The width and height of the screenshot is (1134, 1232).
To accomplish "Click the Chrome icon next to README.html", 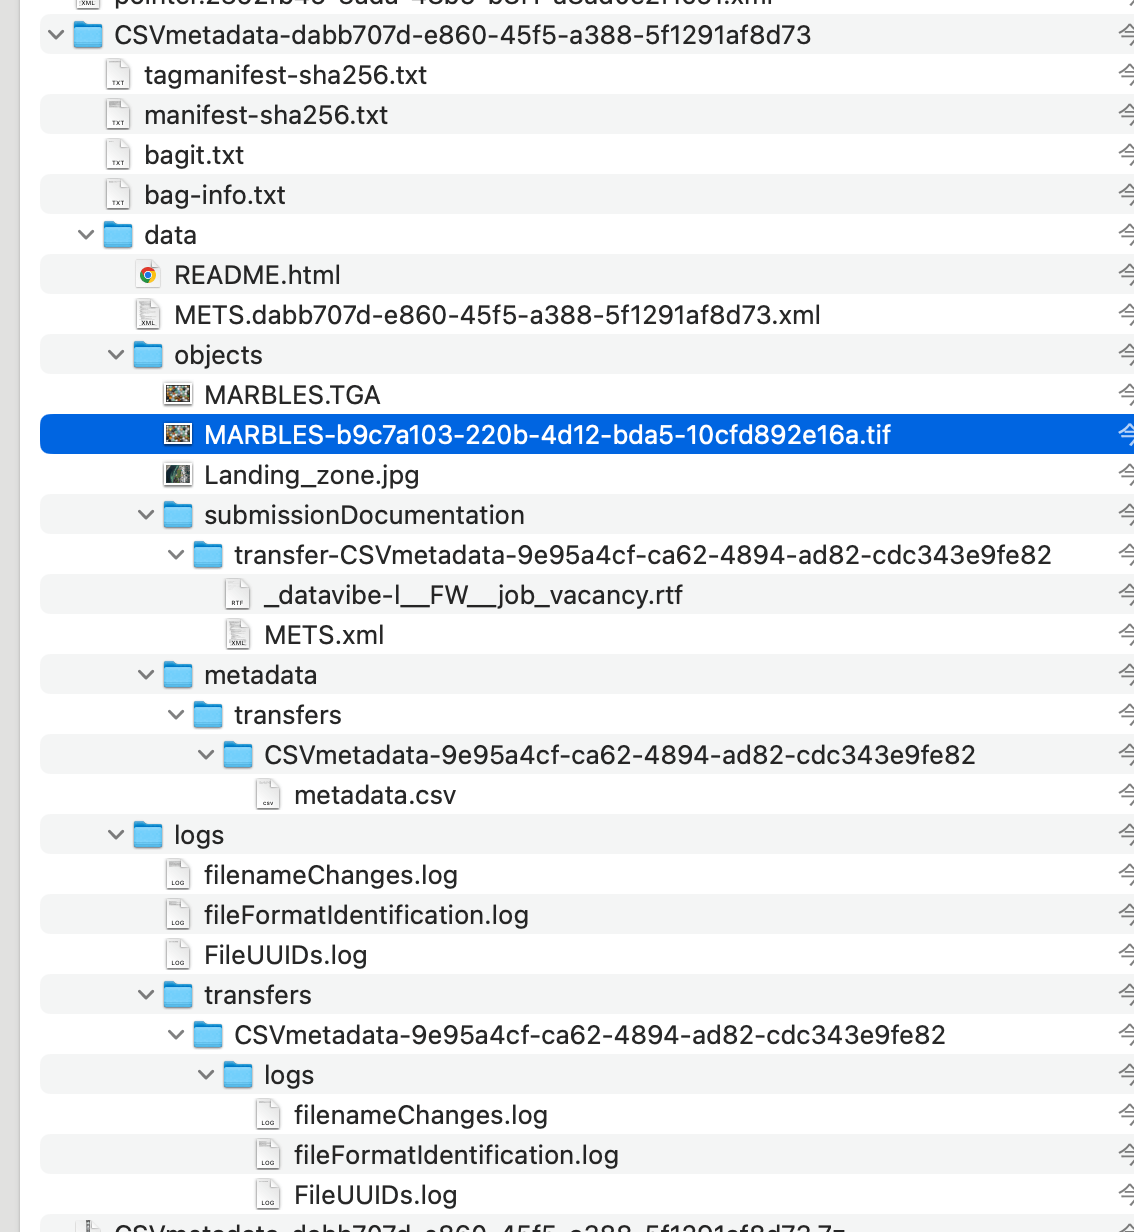I will tap(150, 274).
